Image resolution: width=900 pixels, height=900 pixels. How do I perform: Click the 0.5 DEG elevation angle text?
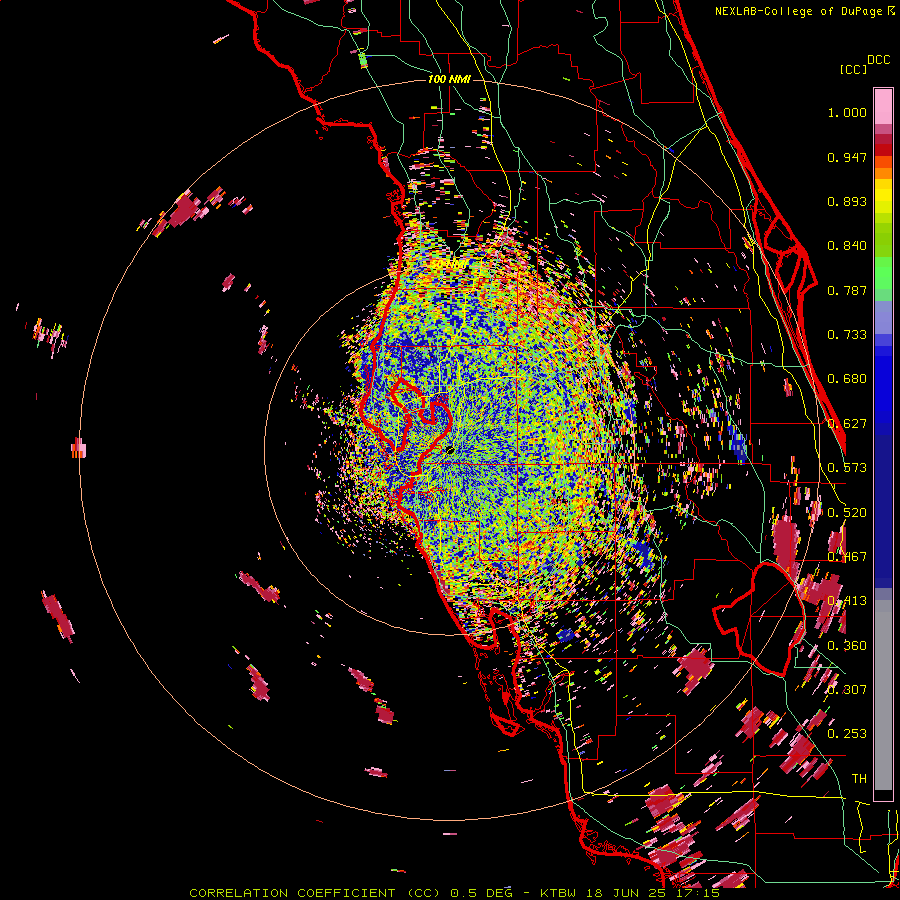point(482,893)
